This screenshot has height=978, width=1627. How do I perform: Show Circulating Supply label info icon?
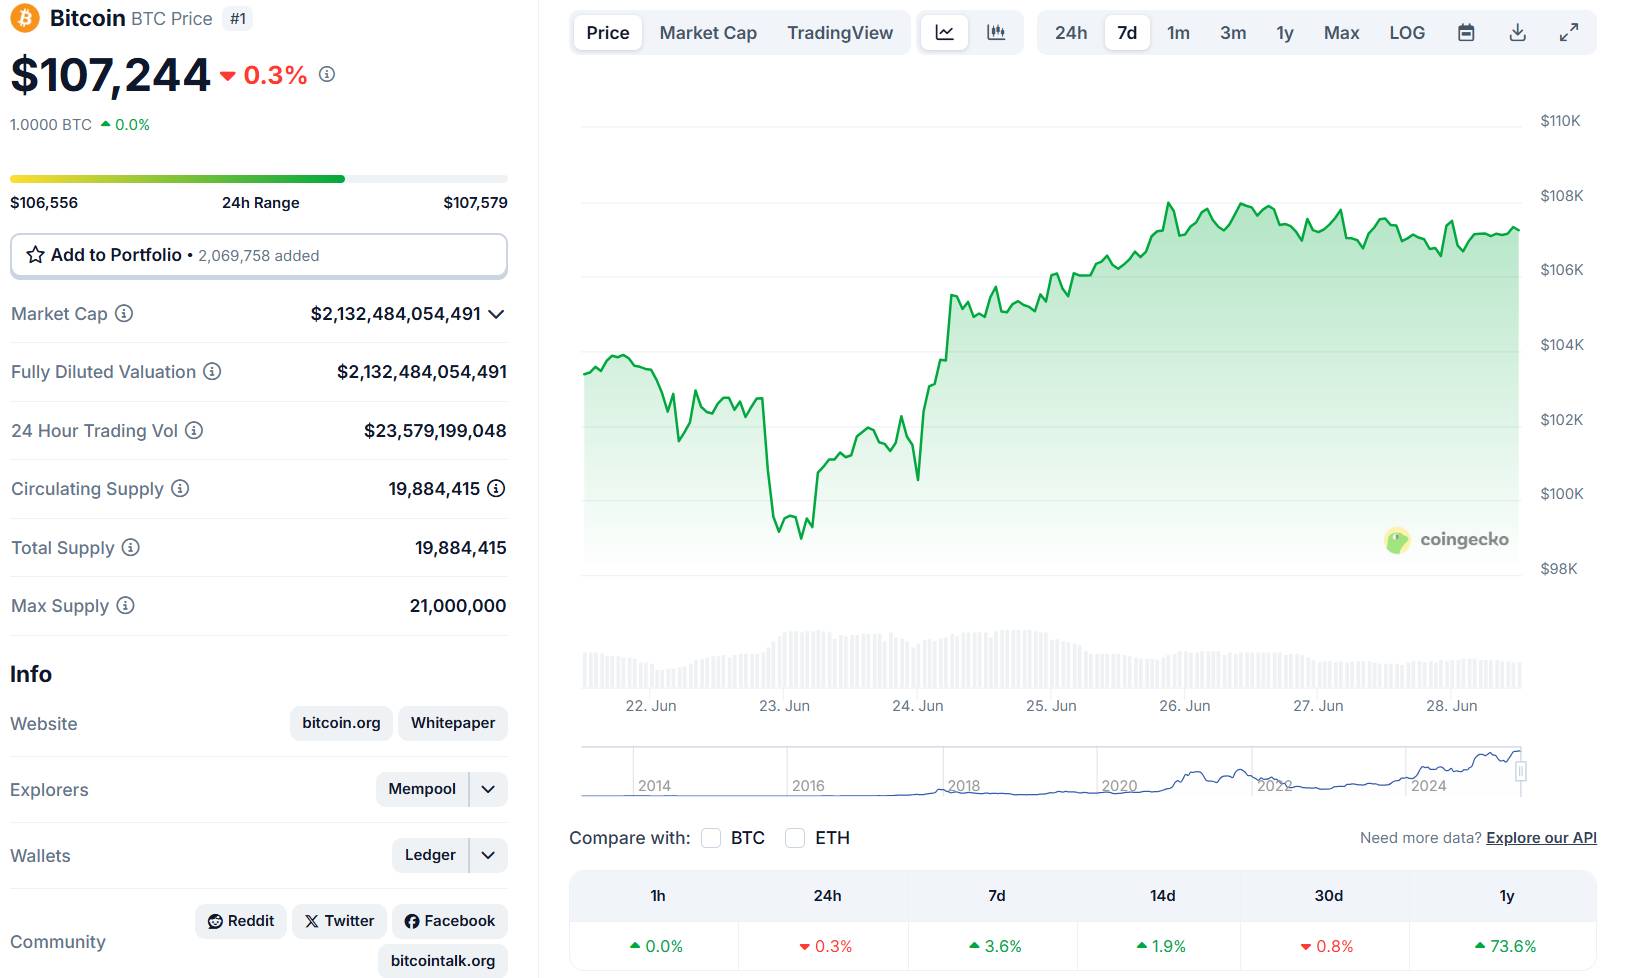pyautogui.click(x=180, y=488)
